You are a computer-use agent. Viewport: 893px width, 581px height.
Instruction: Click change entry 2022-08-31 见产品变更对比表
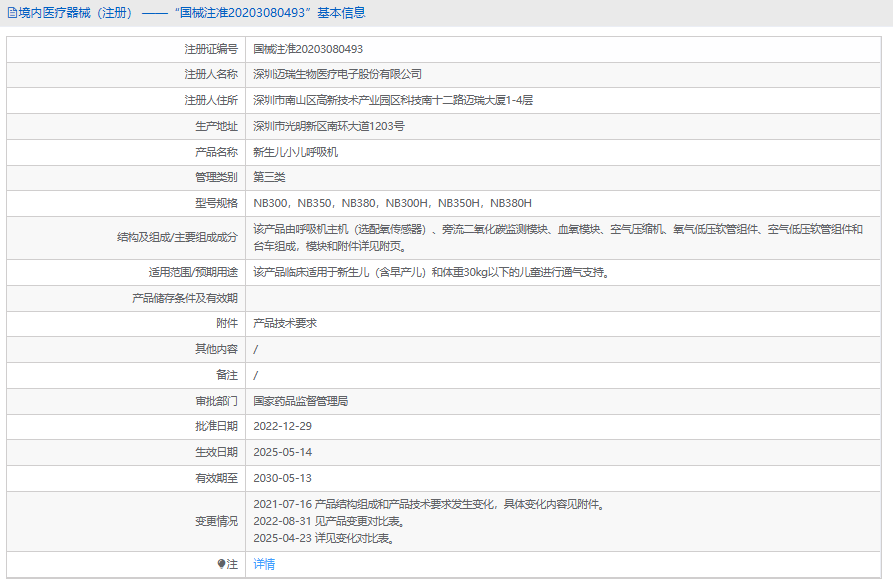(x=330, y=521)
